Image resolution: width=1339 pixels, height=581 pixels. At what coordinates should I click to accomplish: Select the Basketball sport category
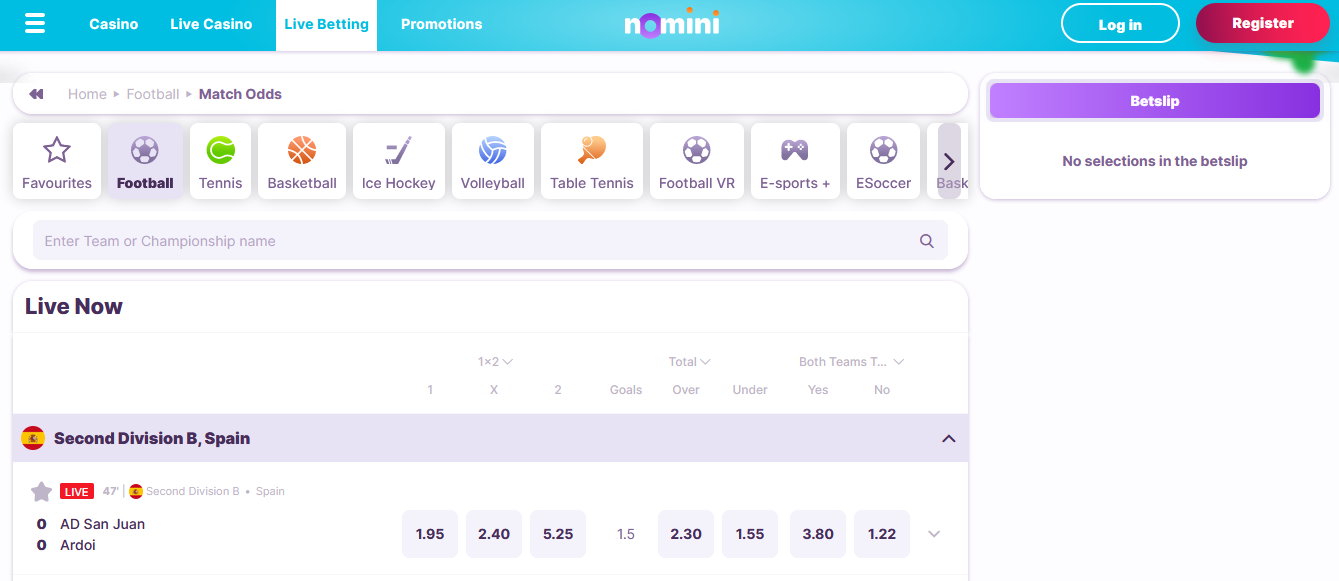(x=302, y=161)
